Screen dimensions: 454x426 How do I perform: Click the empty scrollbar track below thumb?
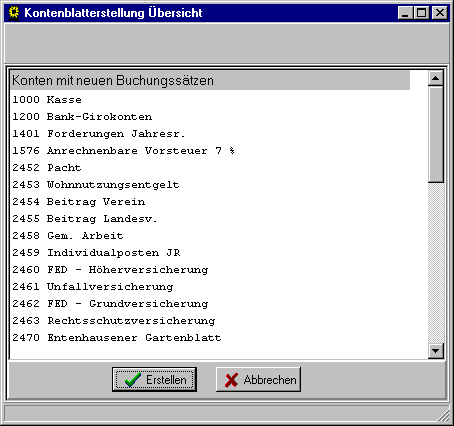(x=436, y=263)
